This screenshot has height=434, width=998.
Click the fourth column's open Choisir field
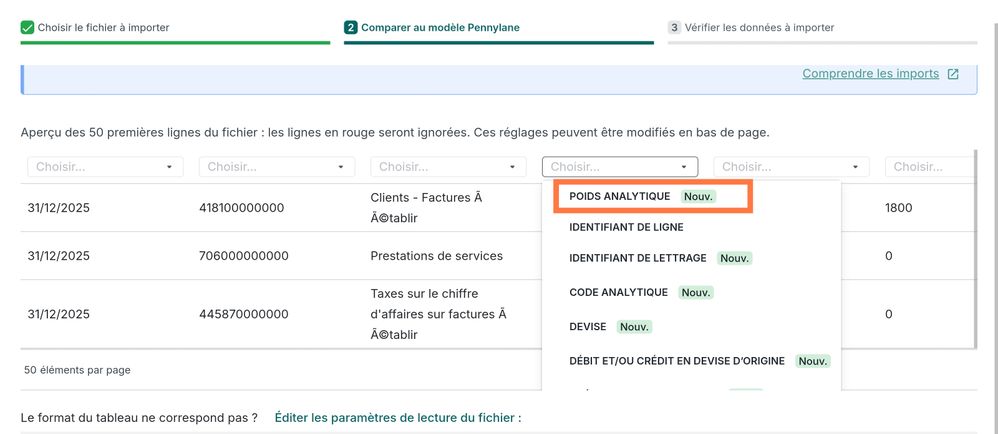[620, 167]
